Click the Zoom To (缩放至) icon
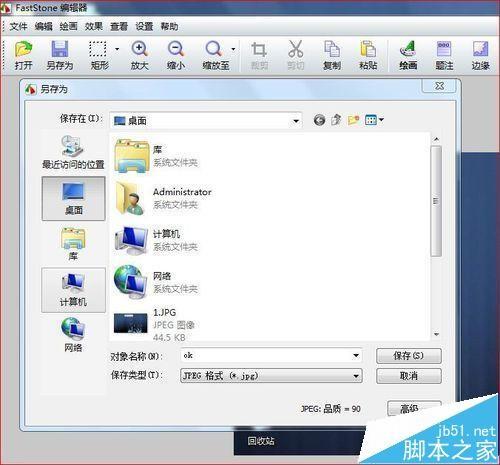Image resolution: width=500 pixels, height=465 pixels. pyautogui.click(x=215, y=55)
